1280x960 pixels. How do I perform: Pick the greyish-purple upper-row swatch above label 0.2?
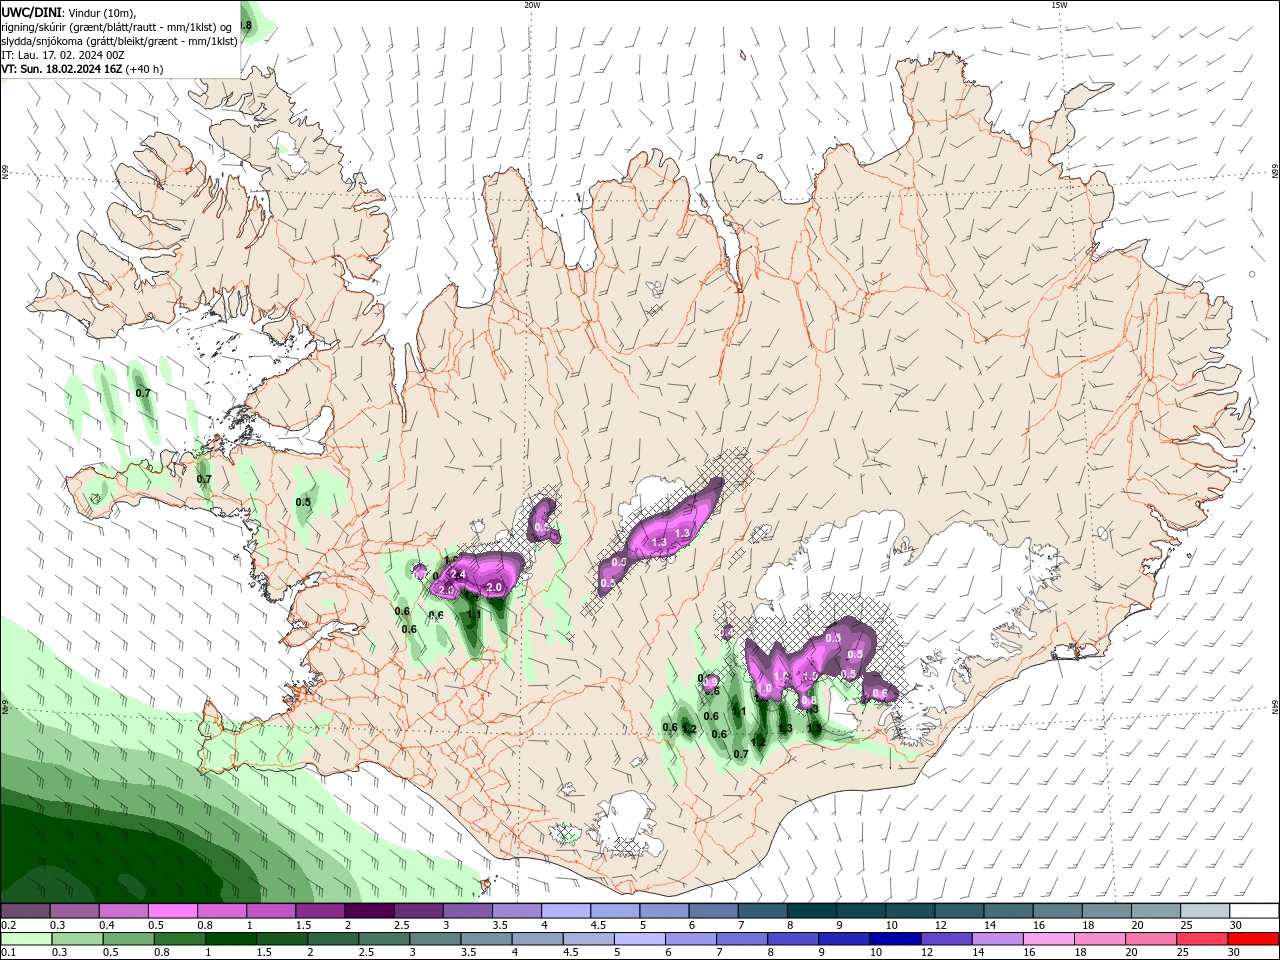[x=25, y=911]
